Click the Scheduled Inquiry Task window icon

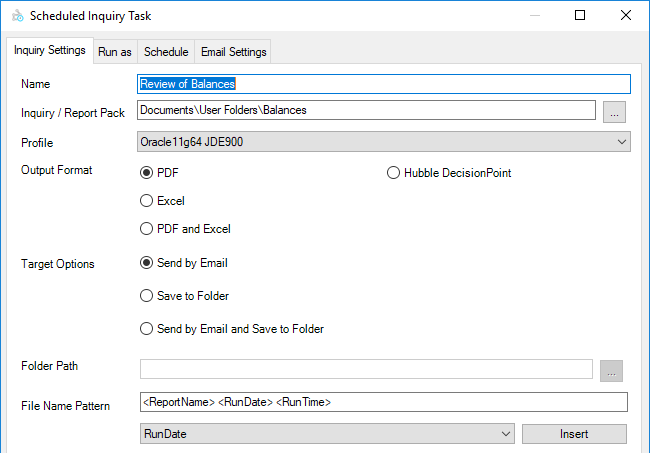[x=15, y=16]
